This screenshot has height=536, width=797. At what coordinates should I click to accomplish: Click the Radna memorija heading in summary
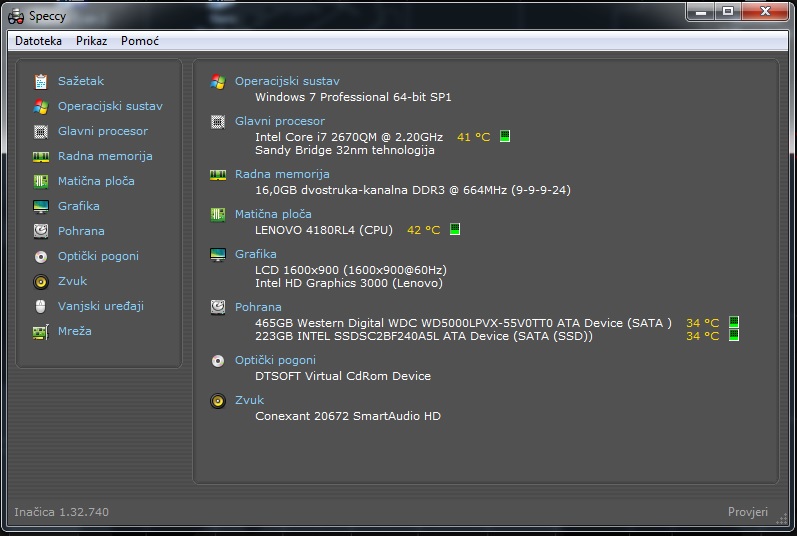pyautogui.click(x=282, y=174)
